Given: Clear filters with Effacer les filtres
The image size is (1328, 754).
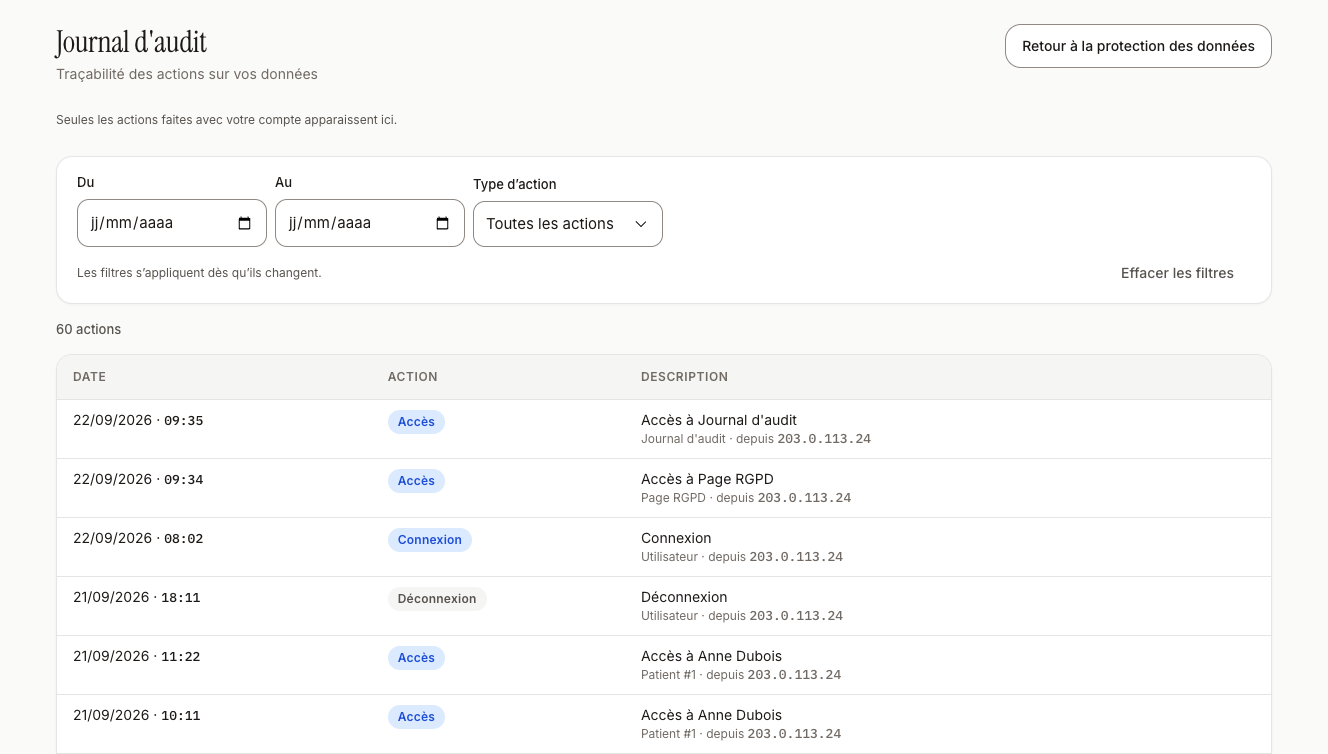Looking at the screenshot, I should [x=1177, y=273].
